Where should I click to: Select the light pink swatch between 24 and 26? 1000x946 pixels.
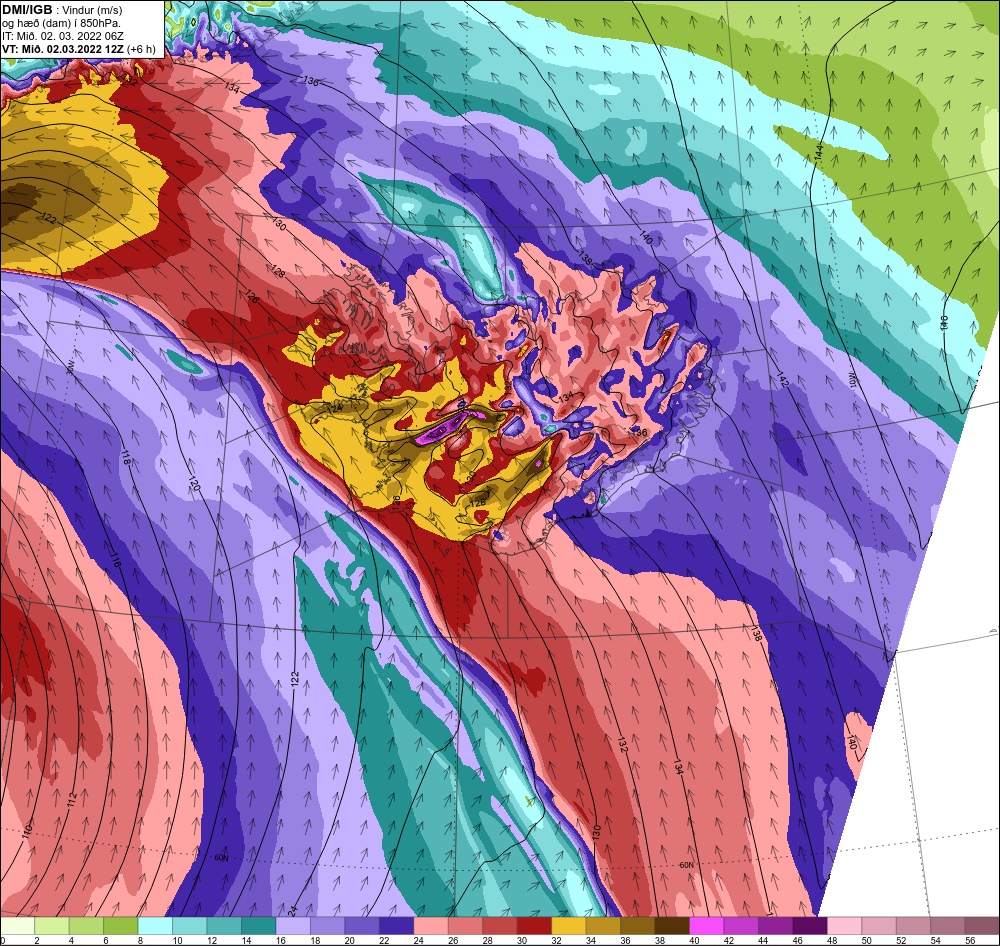[432, 926]
